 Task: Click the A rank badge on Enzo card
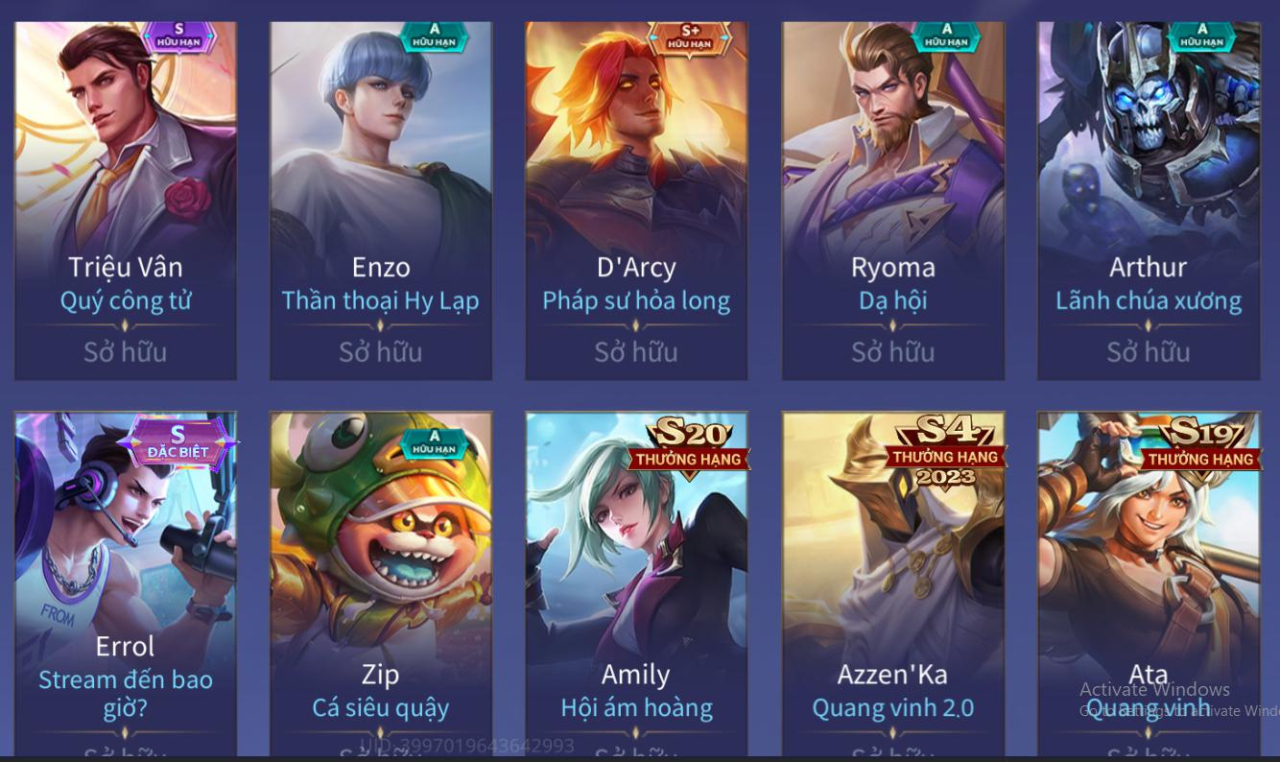point(435,37)
